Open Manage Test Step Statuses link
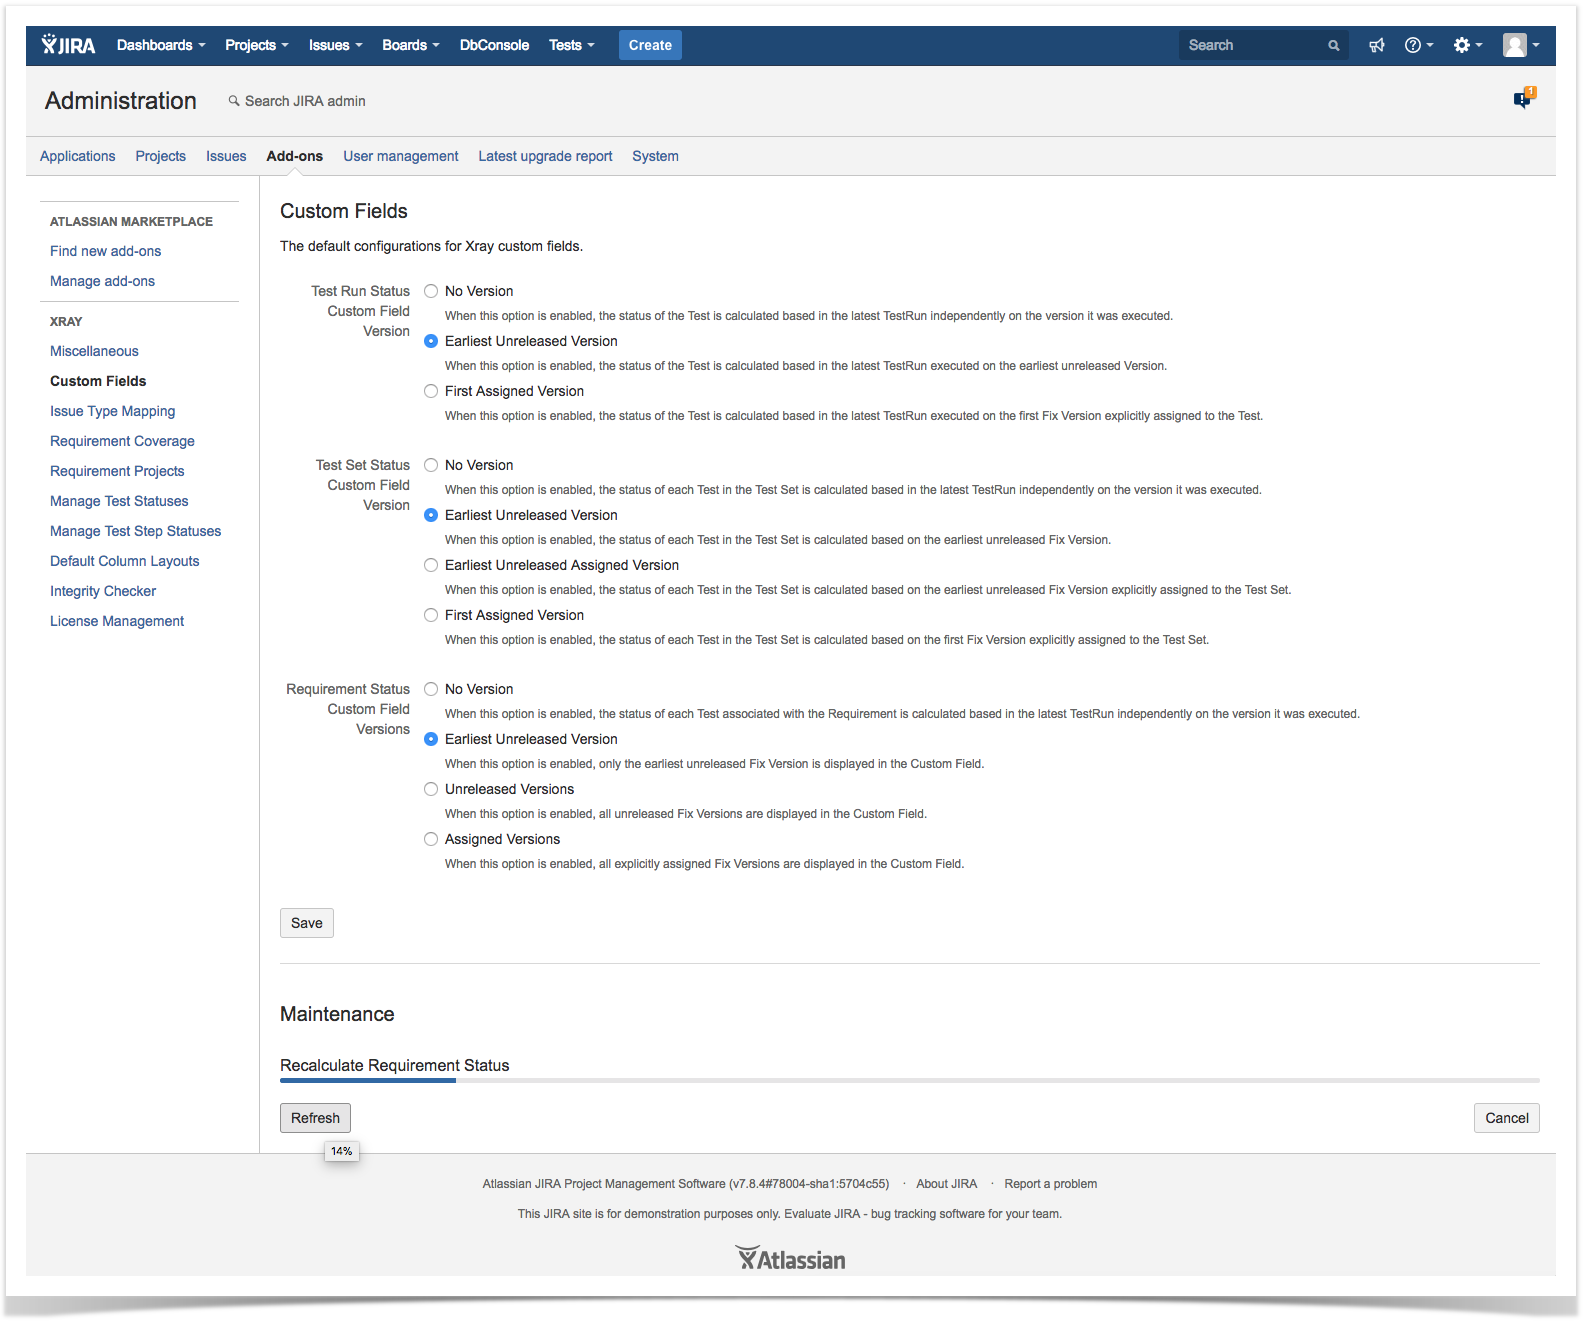The width and height of the screenshot is (1590, 1325). tap(135, 531)
